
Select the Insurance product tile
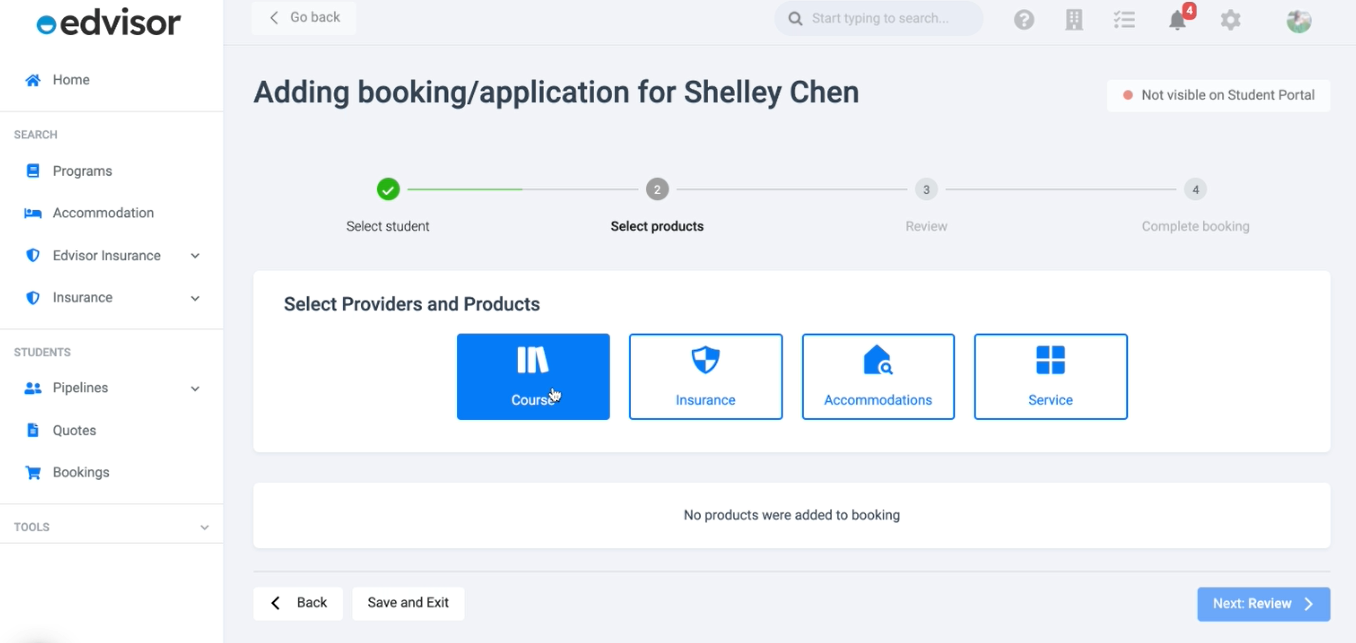point(706,377)
